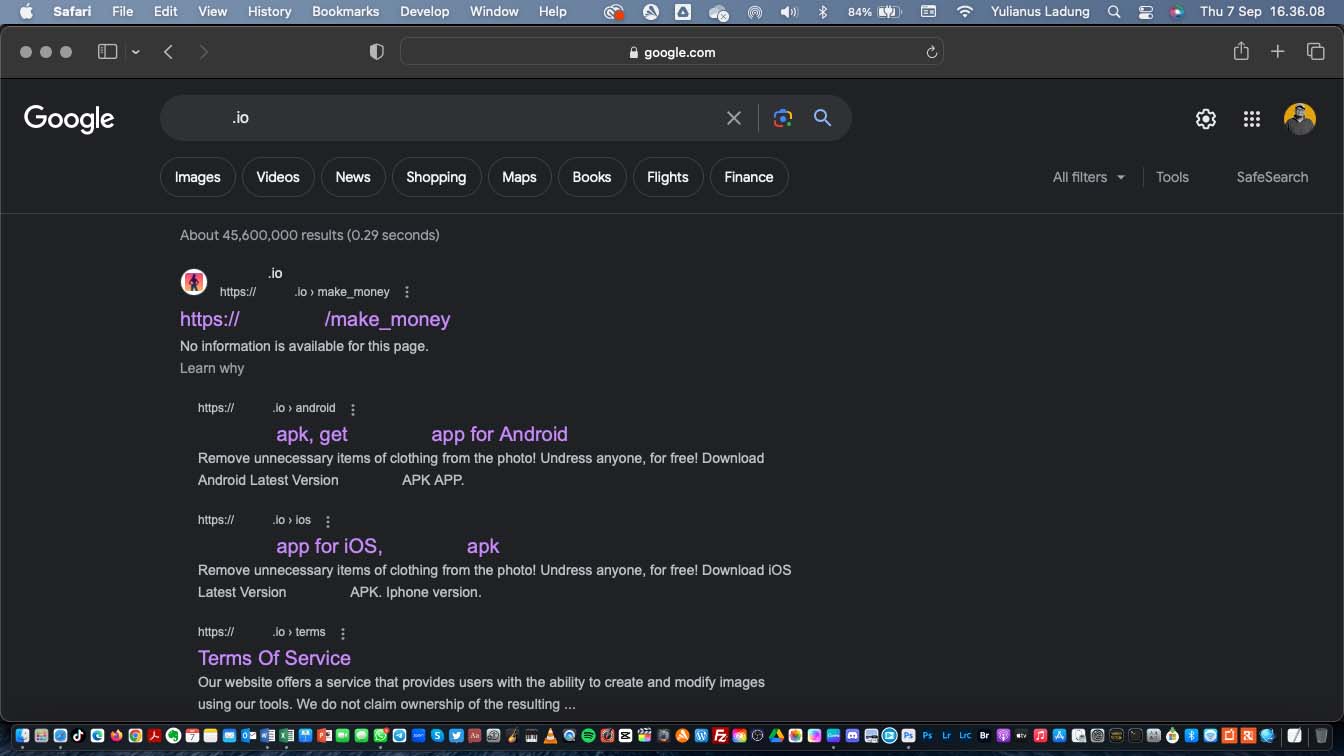The image size is (1344, 756).
Task: Select the News filter tab
Action: pos(352,177)
